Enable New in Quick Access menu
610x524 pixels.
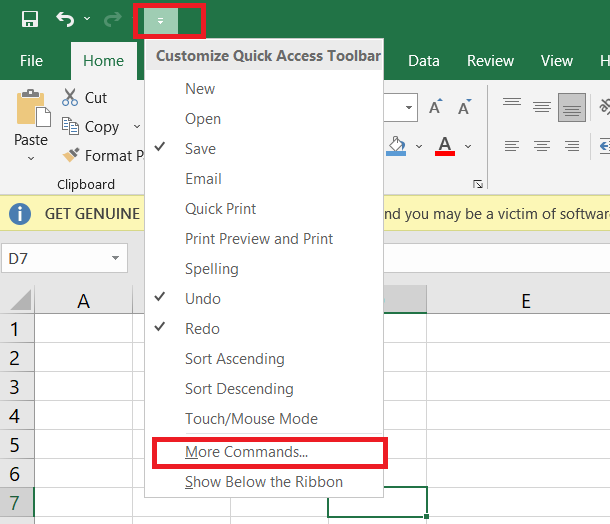click(264, 89)
